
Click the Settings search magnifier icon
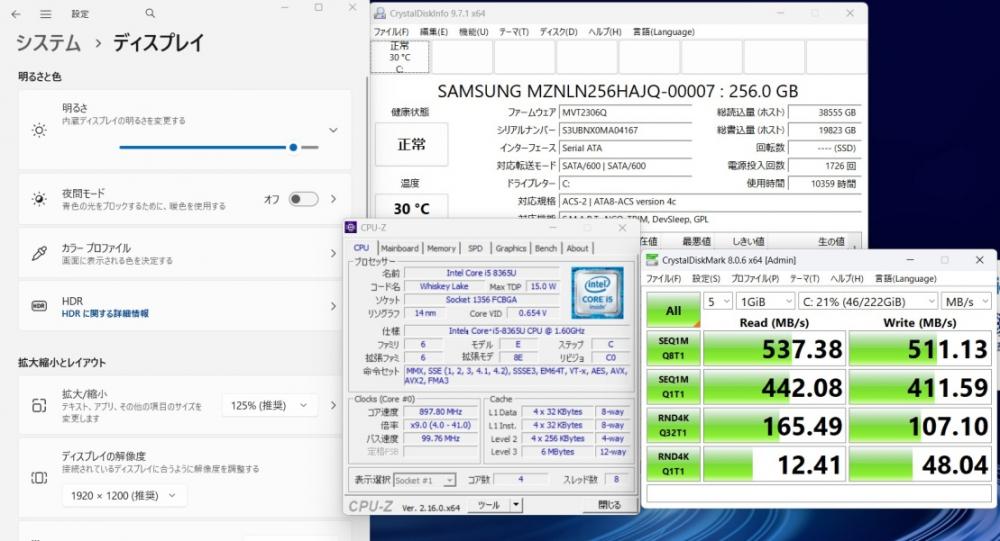(150, 13)
